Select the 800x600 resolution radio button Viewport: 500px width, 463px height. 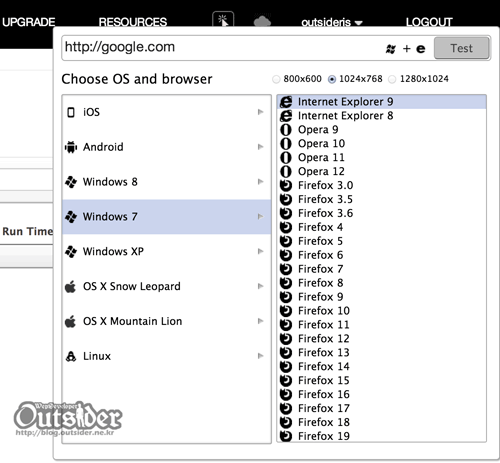point(276,79)
